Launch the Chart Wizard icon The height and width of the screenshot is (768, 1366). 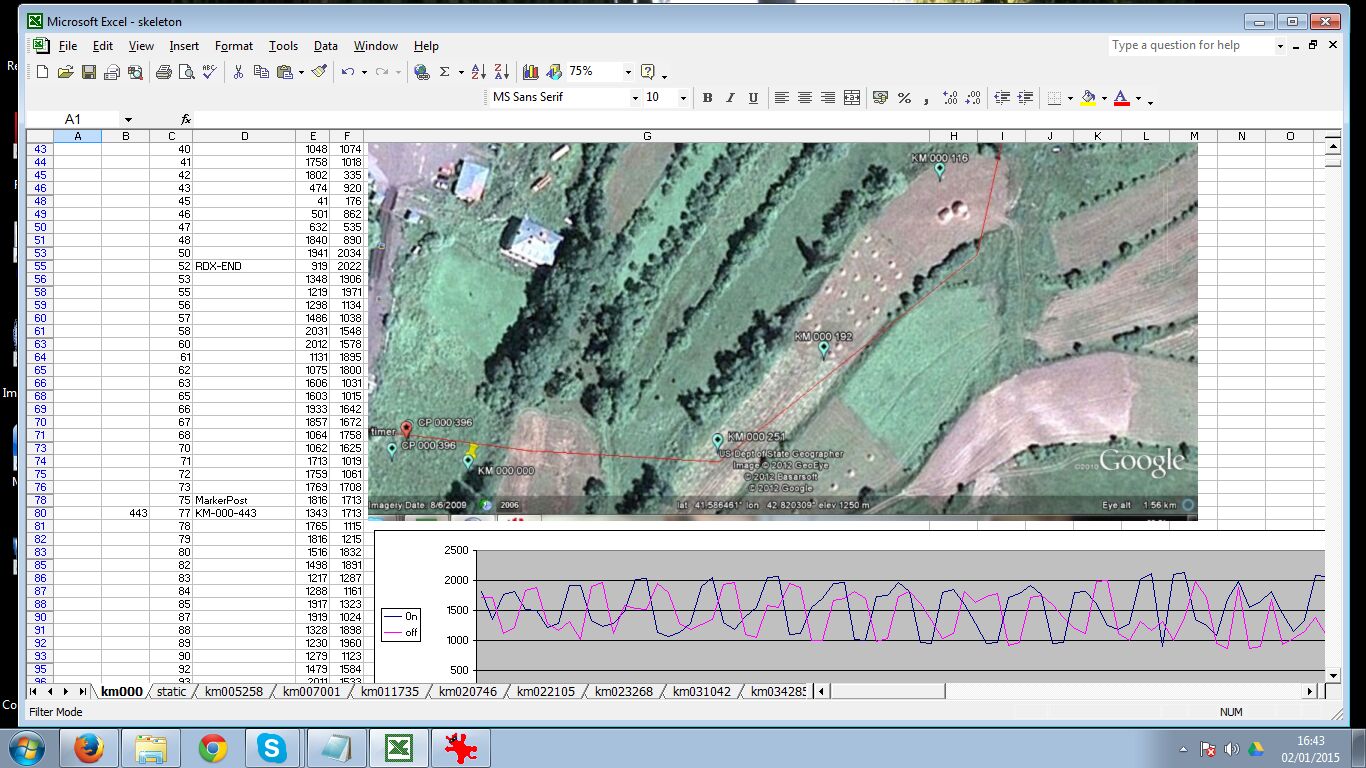(530, 72)
